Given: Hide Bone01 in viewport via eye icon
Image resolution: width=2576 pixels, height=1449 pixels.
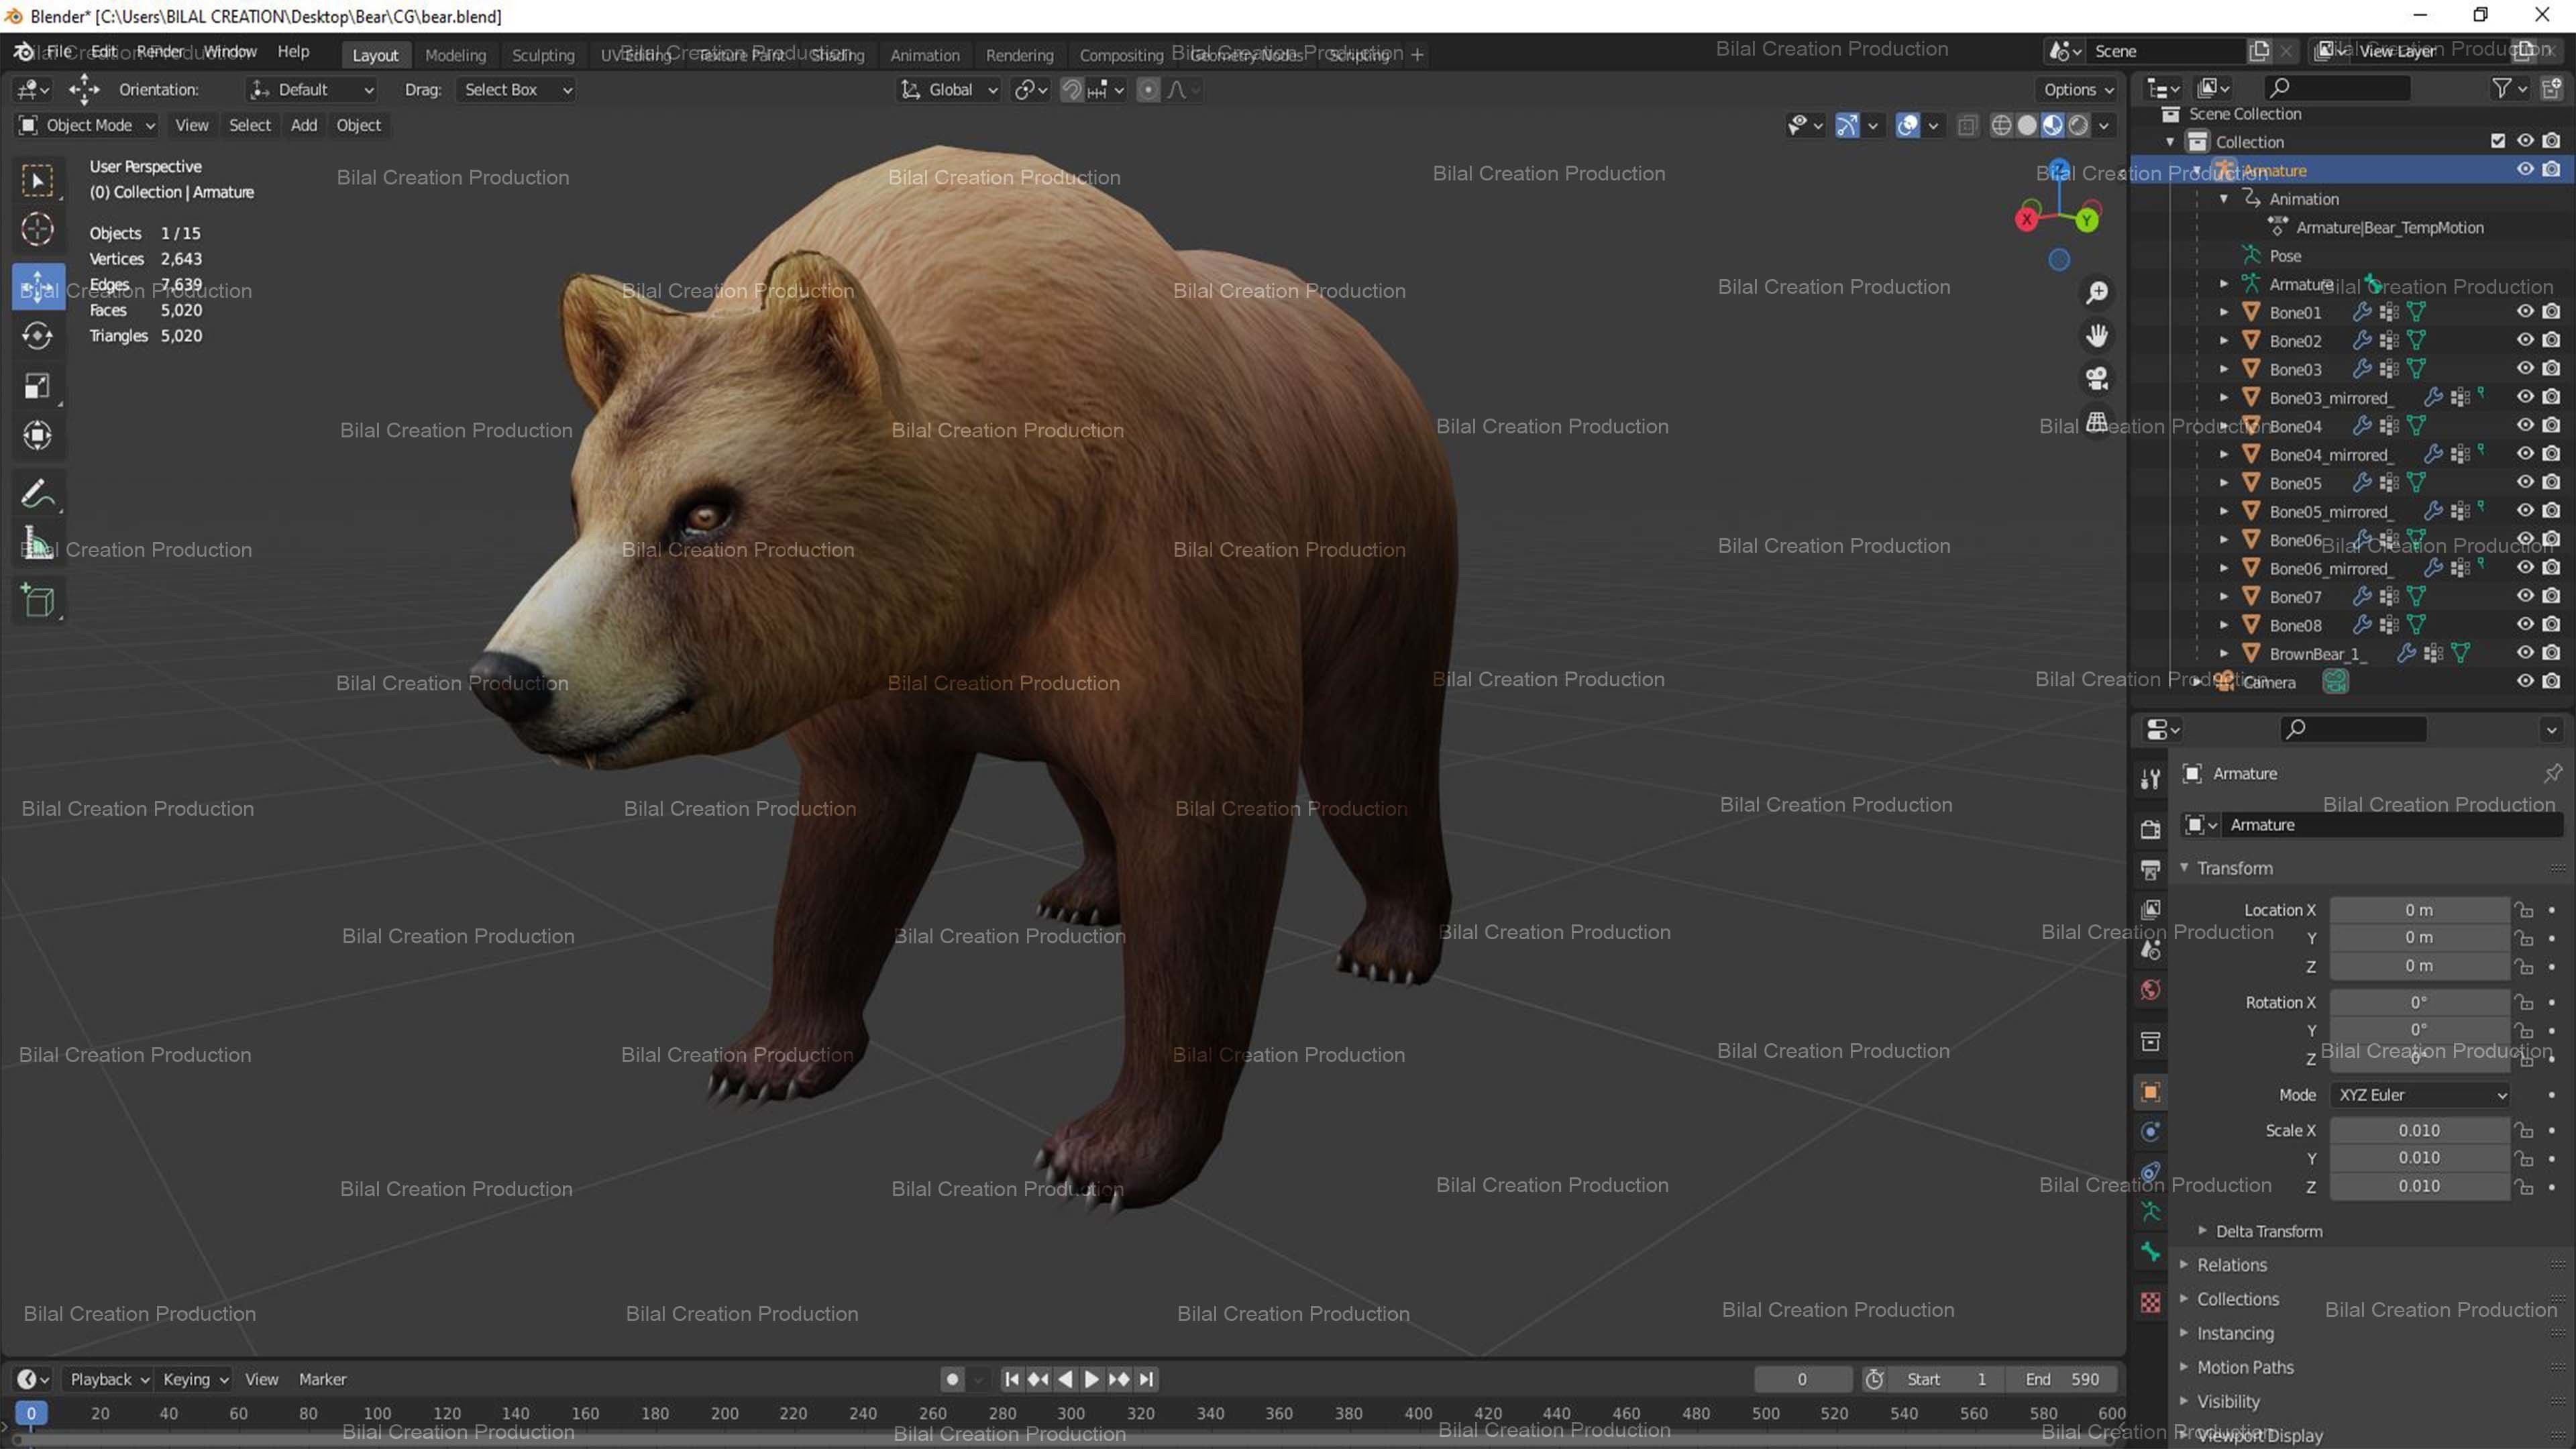Looking at the screenshot, I should (x=2525, y=312).
